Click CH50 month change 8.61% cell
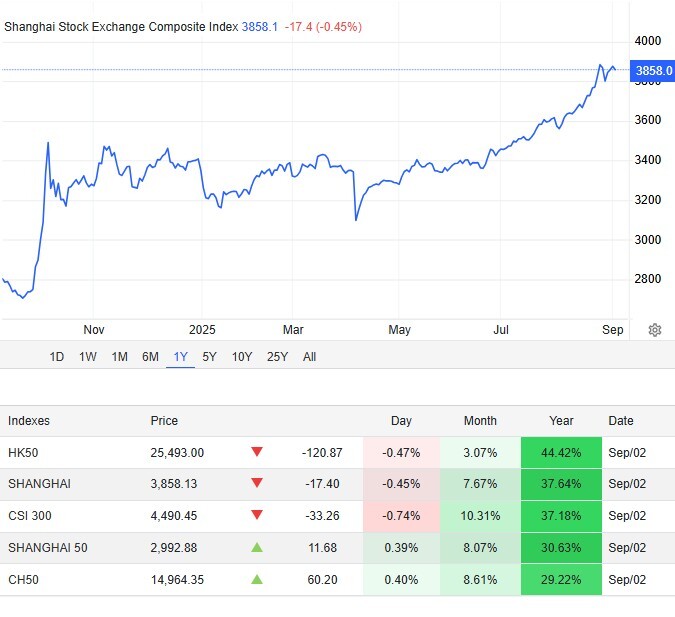The image size is (675, 617). 480,580
